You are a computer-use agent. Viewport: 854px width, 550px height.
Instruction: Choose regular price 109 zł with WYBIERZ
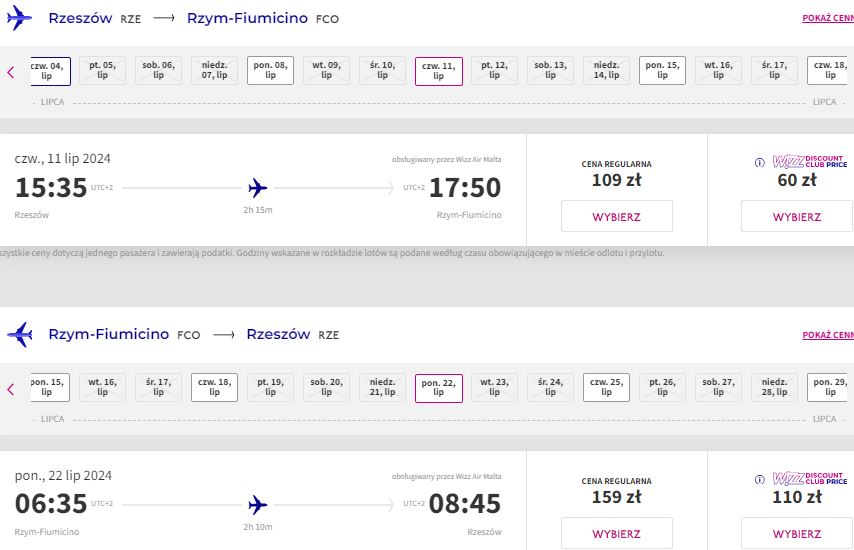(617, 216)
